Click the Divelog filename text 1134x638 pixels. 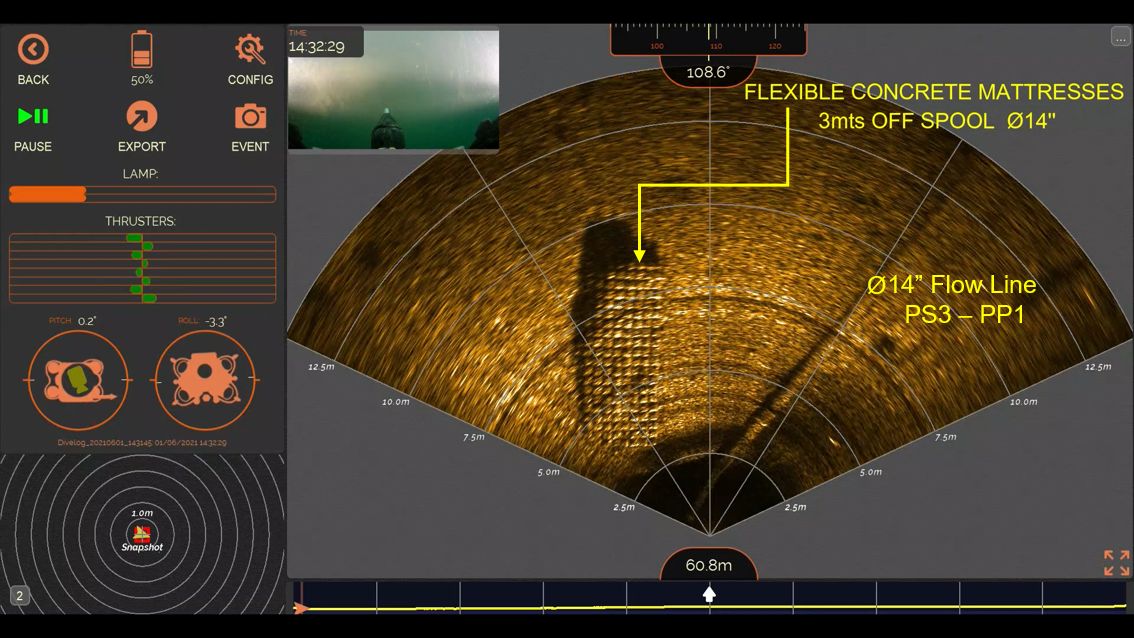tap(142, 442)
